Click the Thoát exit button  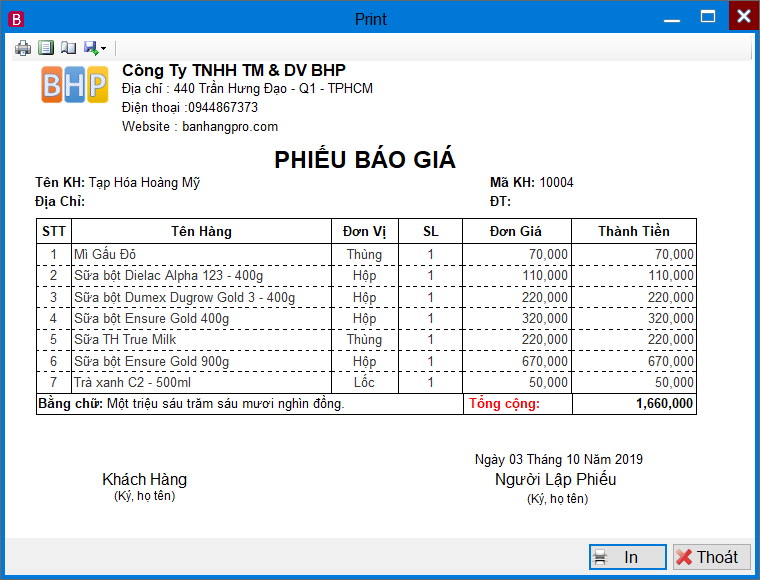click(x=712, y=557)
